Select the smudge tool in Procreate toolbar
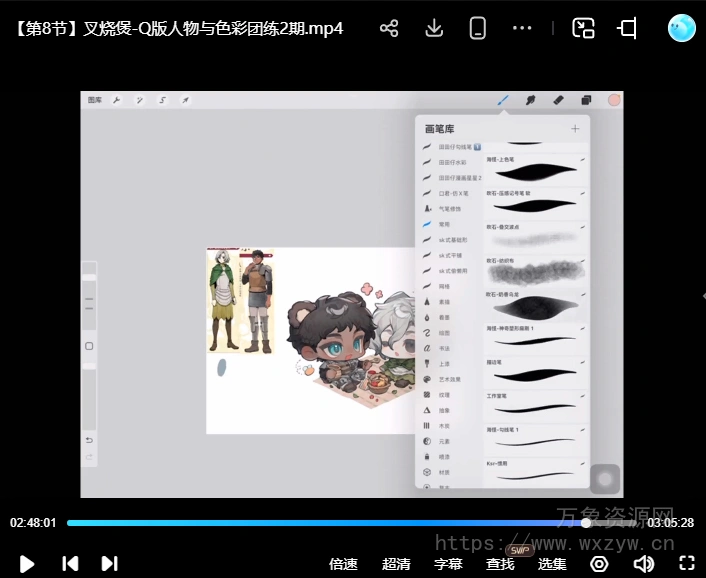Screen dimensions: 706x578 coord(531,100)
